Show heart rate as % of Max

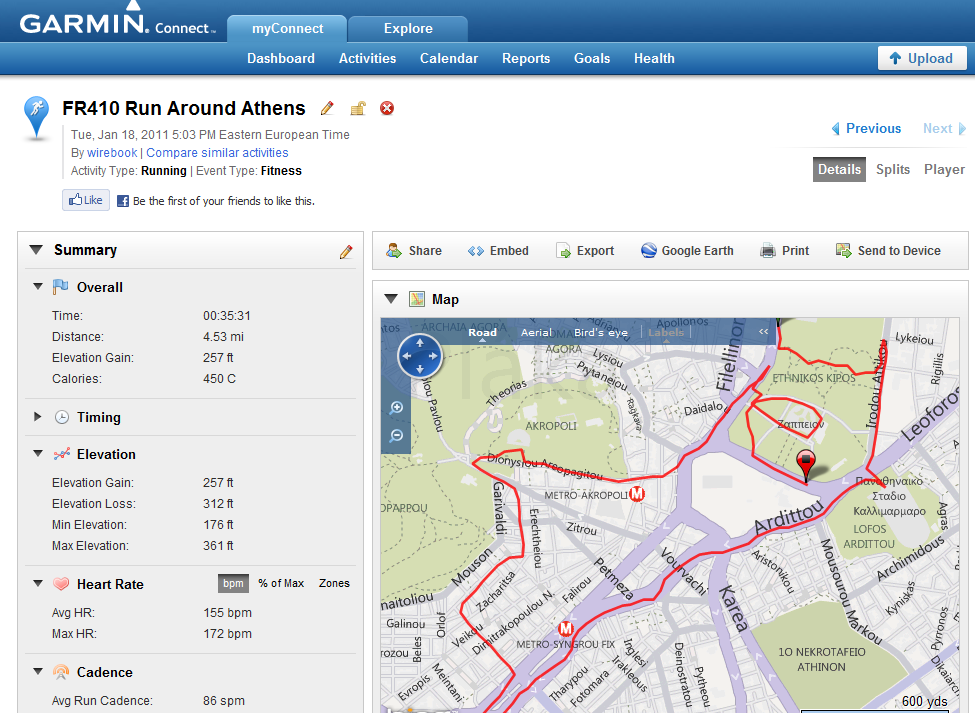click(281, 583)
